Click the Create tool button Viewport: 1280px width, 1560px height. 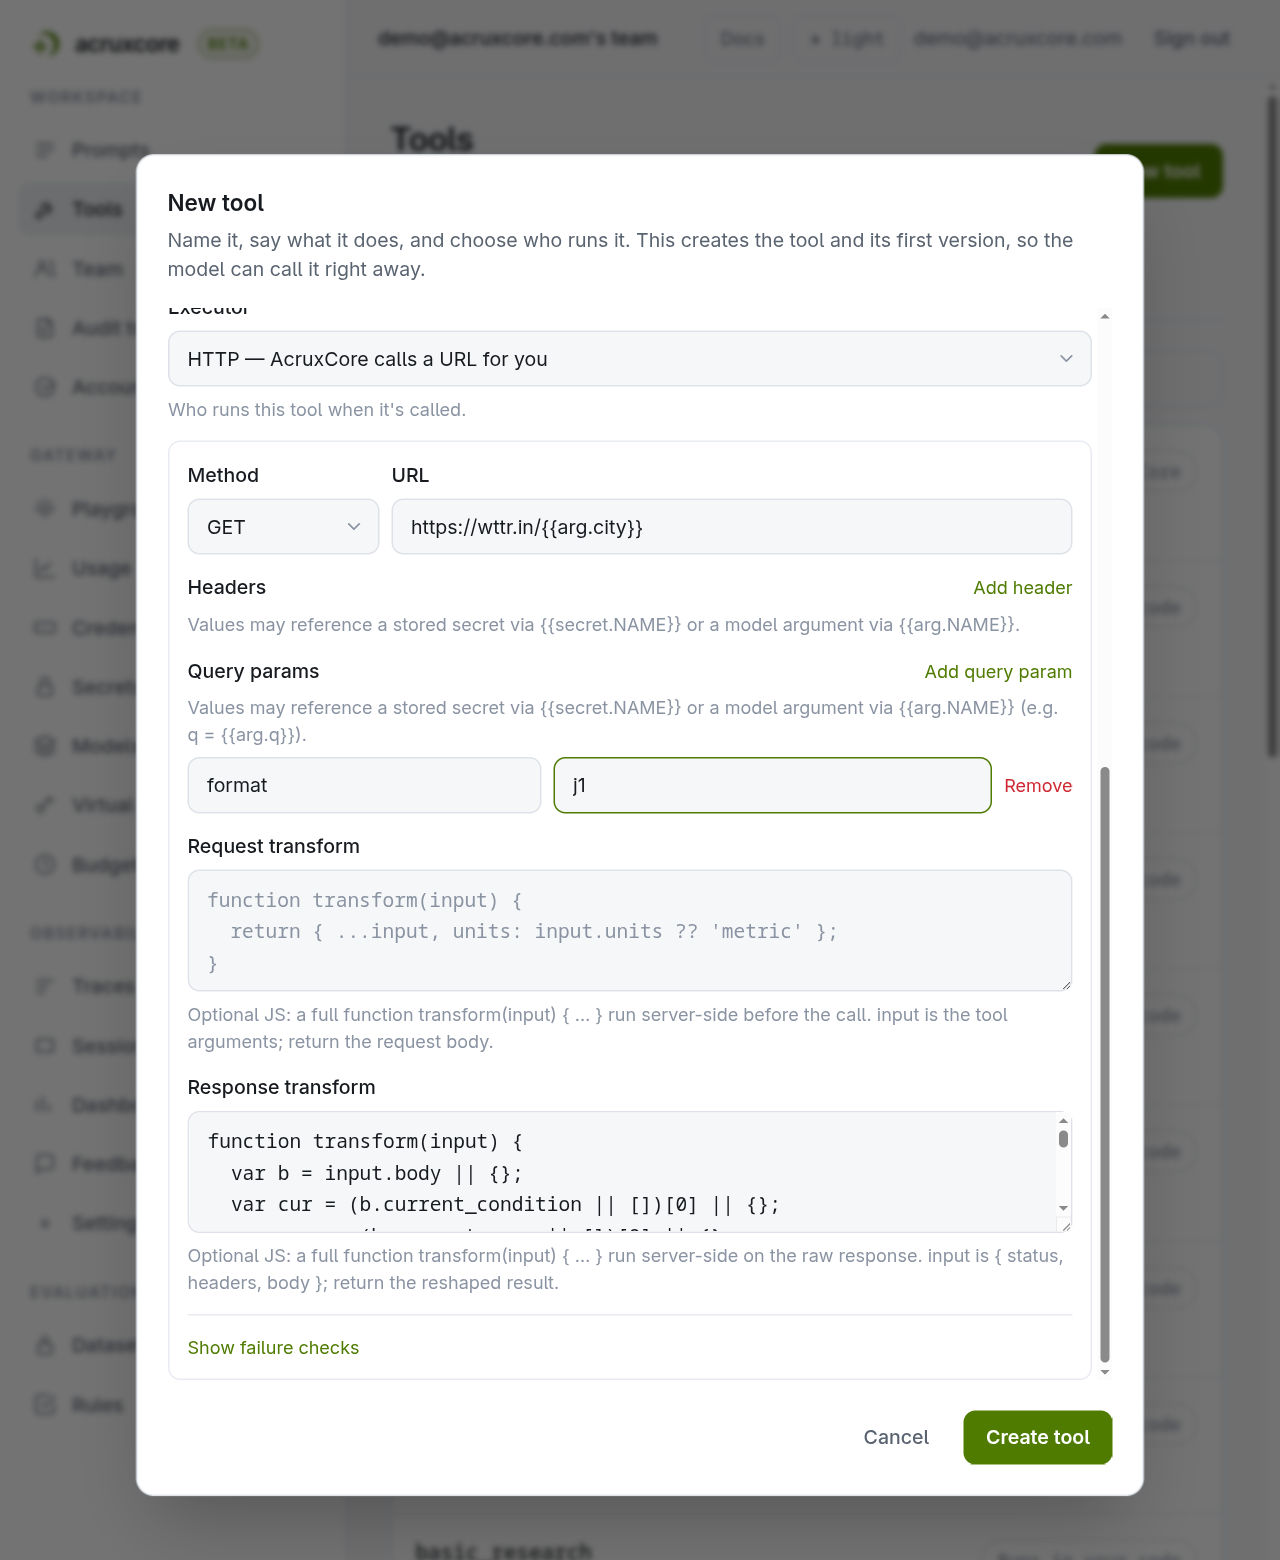pyautogui.click(x=1038, y=1437)
